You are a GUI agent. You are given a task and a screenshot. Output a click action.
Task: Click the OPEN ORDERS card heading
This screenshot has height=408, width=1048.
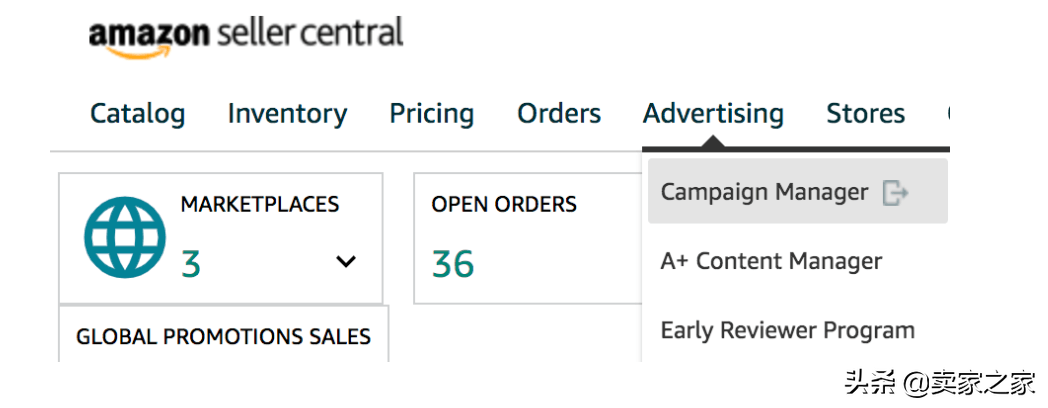pyautogui.click(x=504, y=204)
